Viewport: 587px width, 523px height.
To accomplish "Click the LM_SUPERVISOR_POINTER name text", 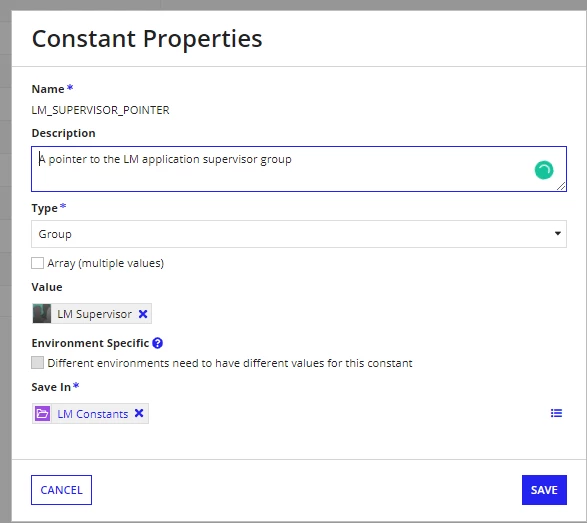I will [100, 110].
